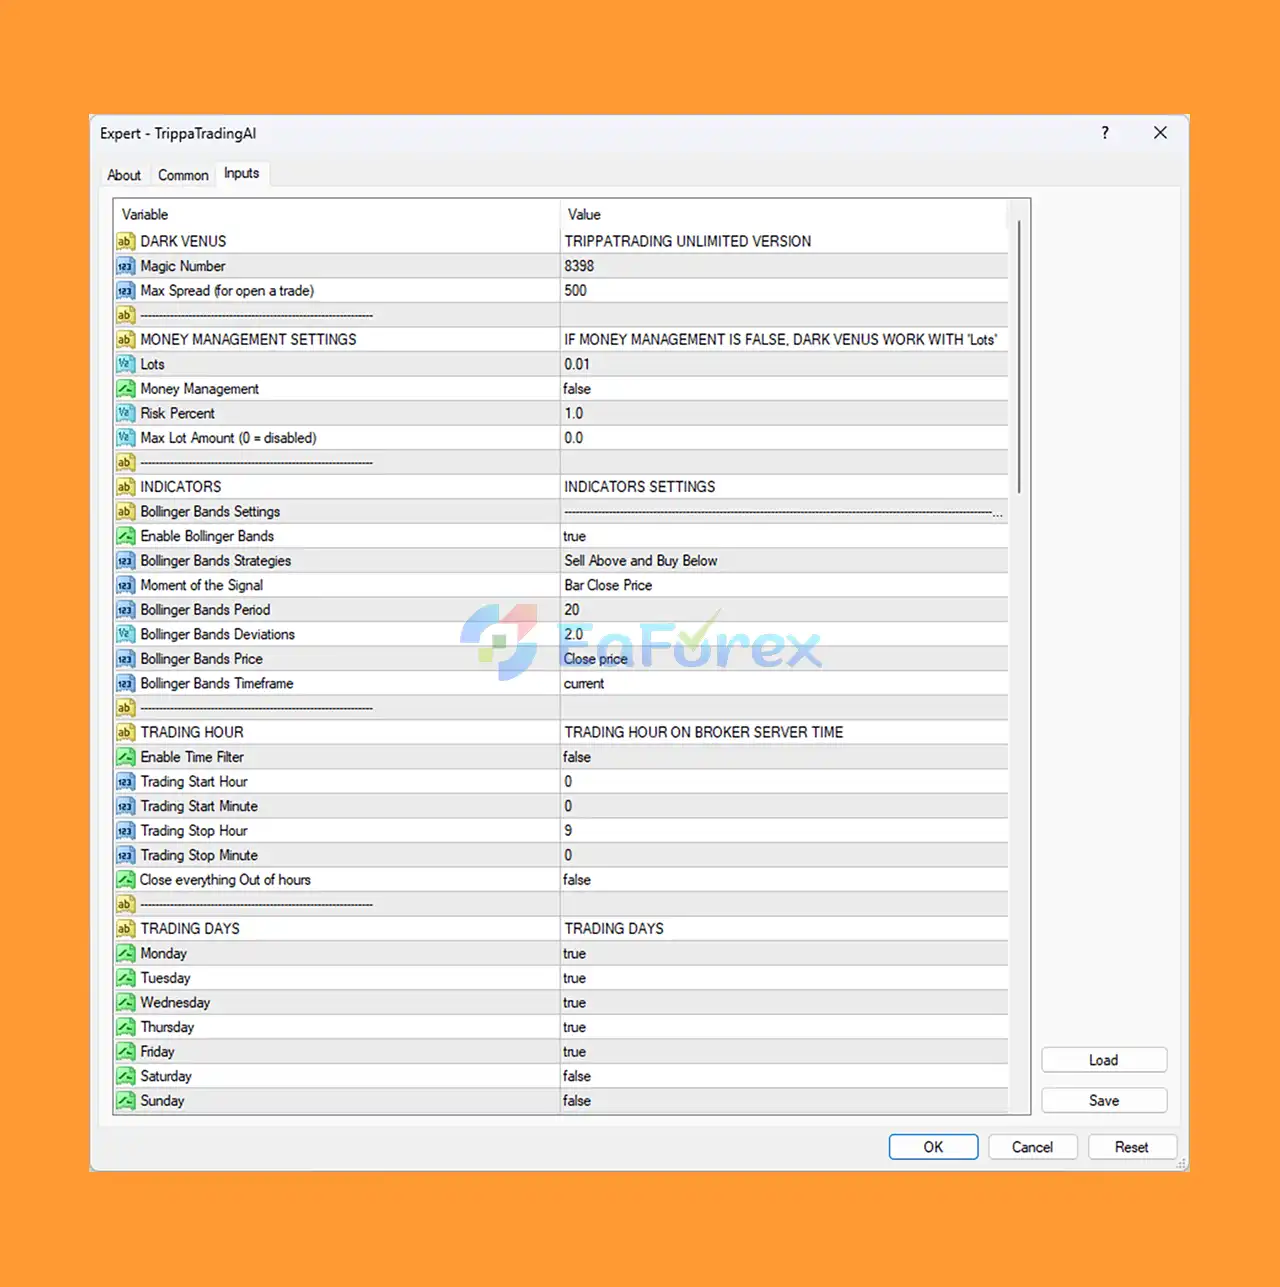1280x1287 pixels.
Task: Select the Bollinger Bands Deviations row label
Action: 217,634
